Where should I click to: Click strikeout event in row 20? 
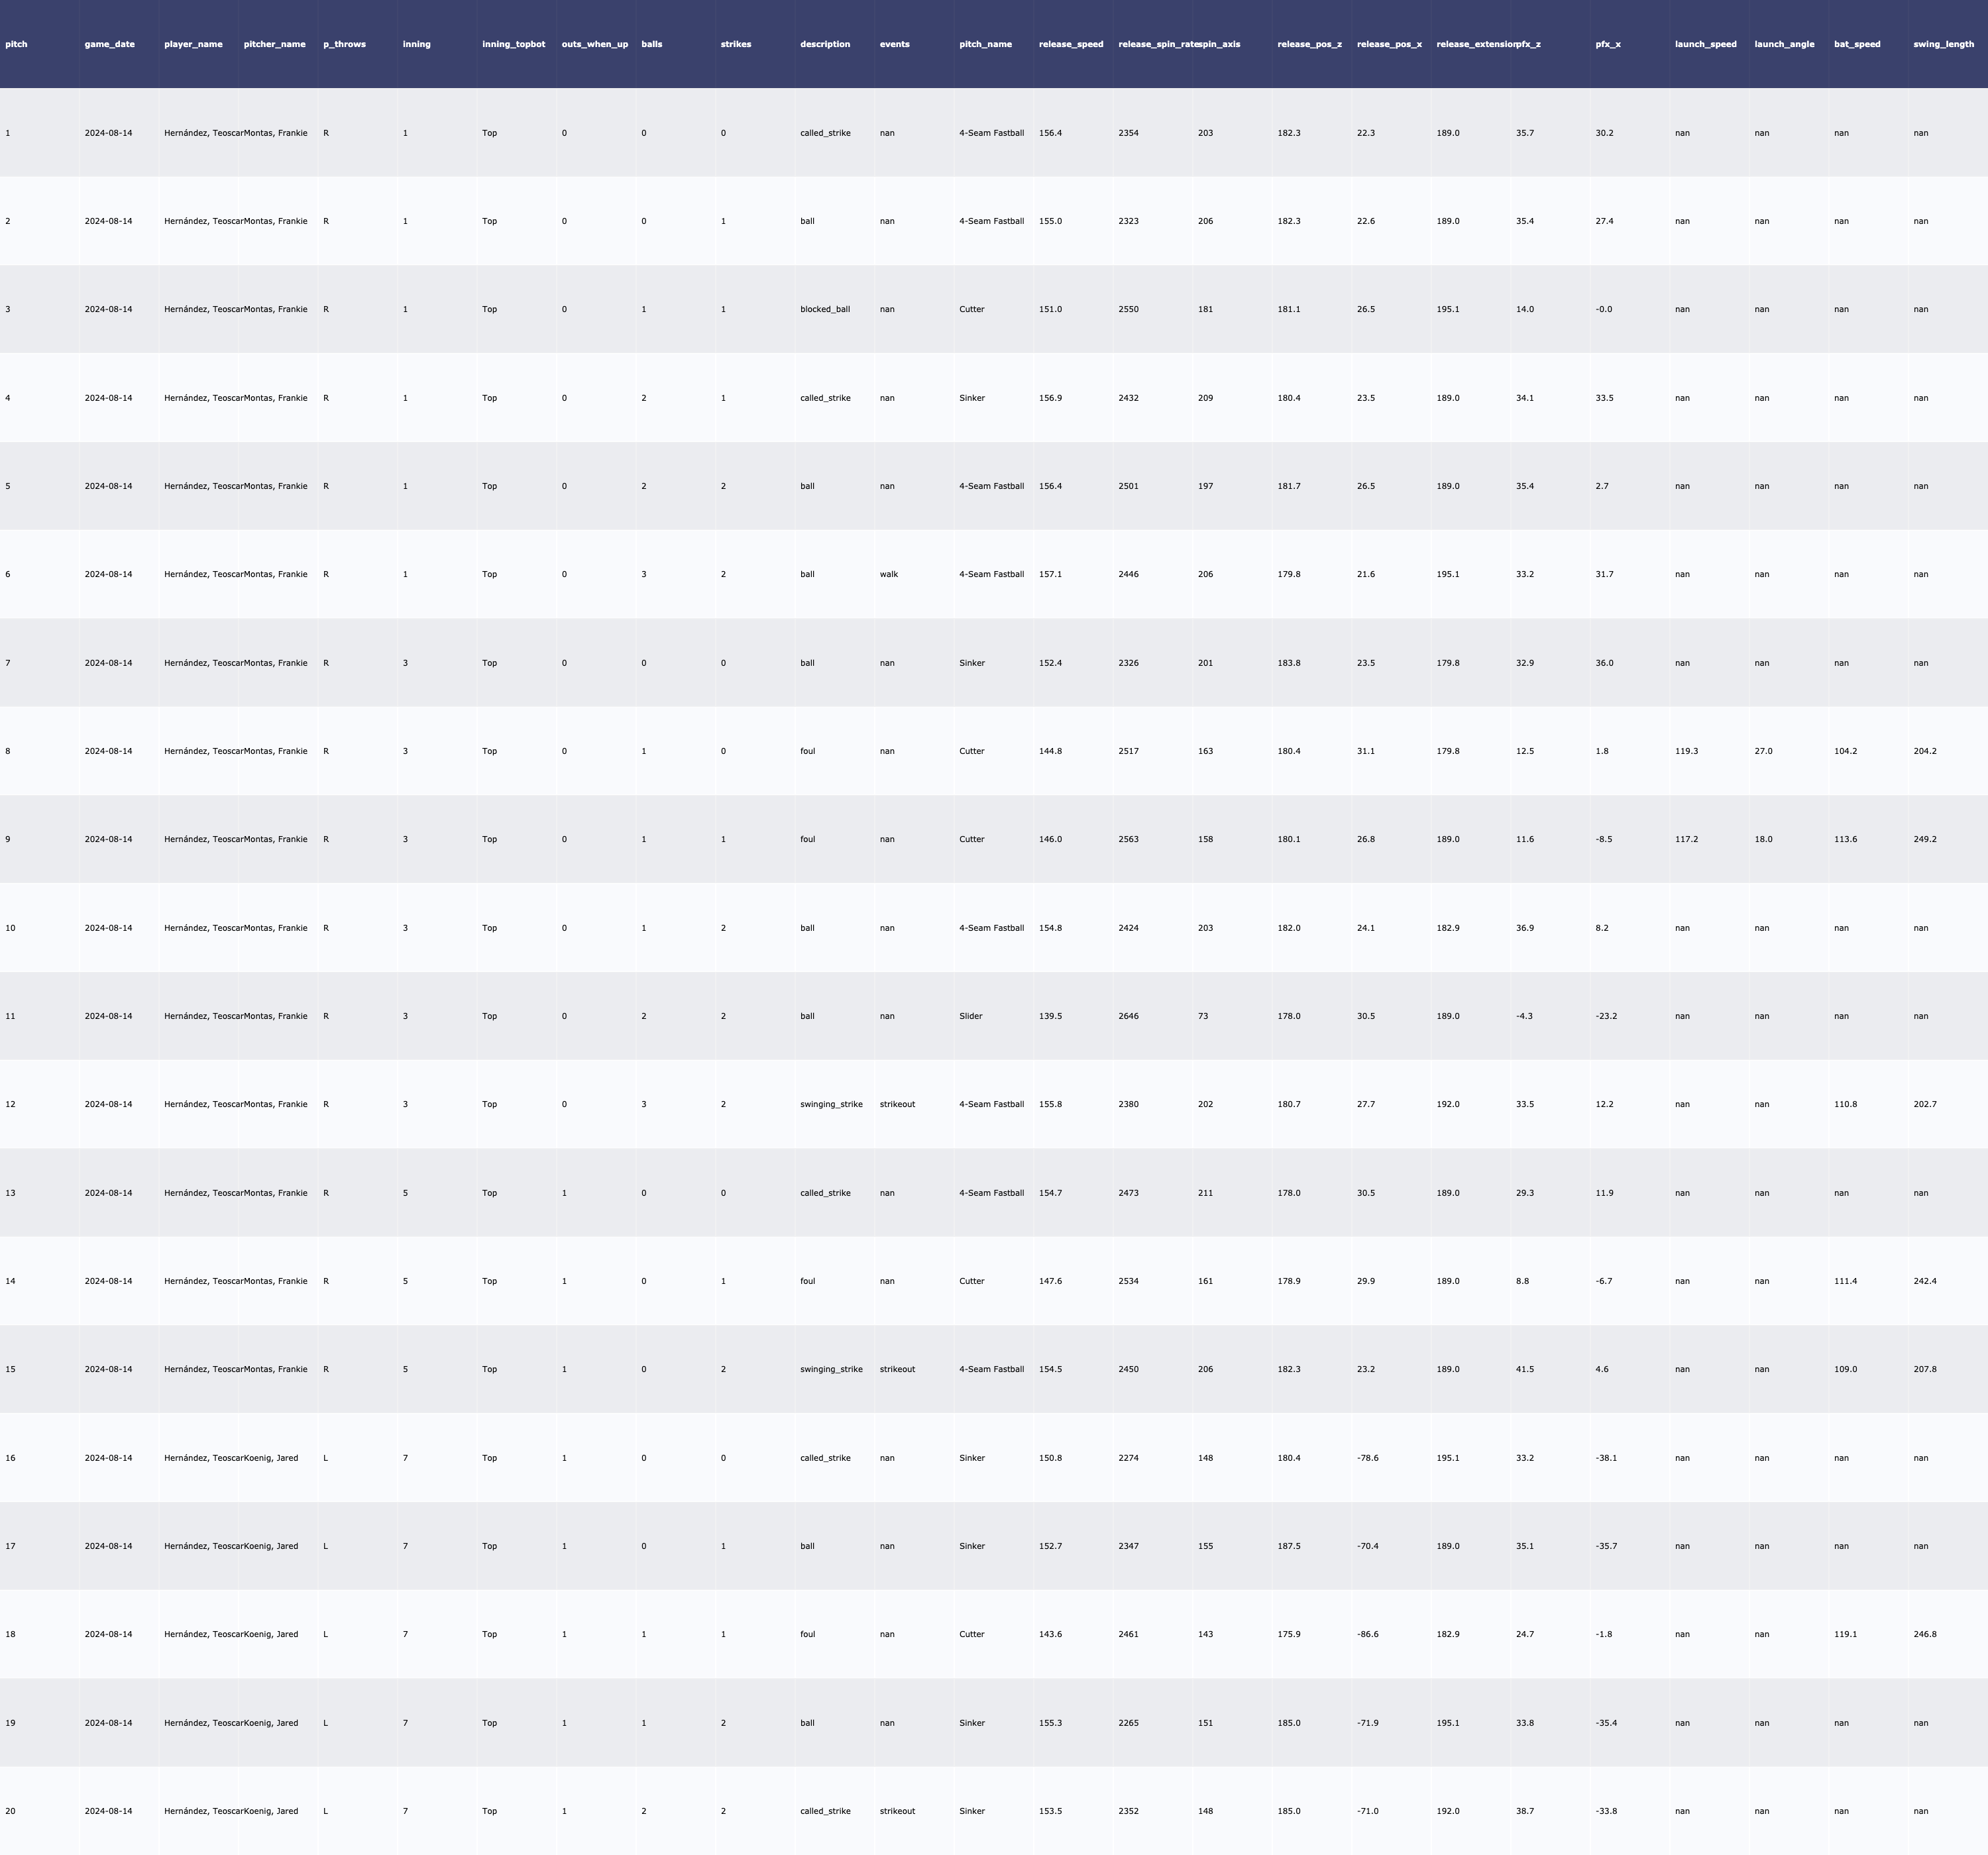click(x=897, y=1811)
